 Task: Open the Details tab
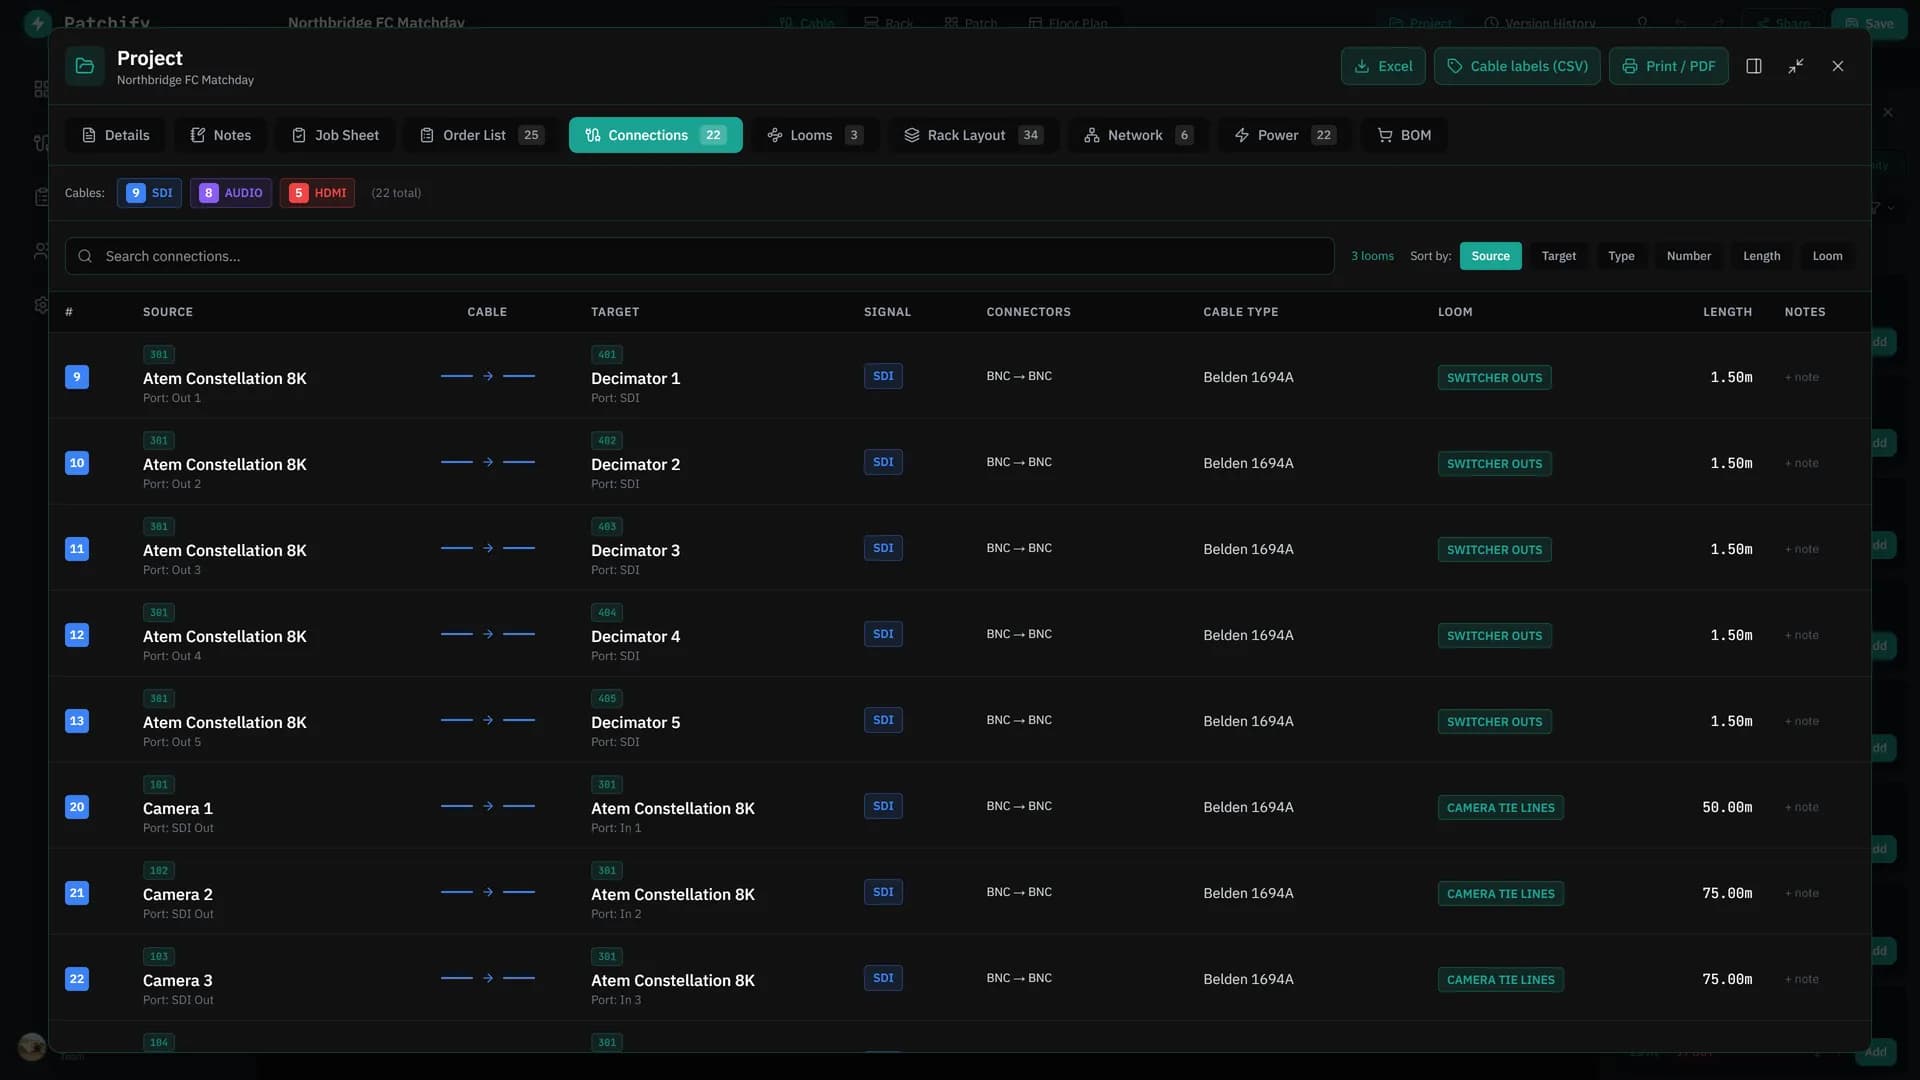[116, 135]
